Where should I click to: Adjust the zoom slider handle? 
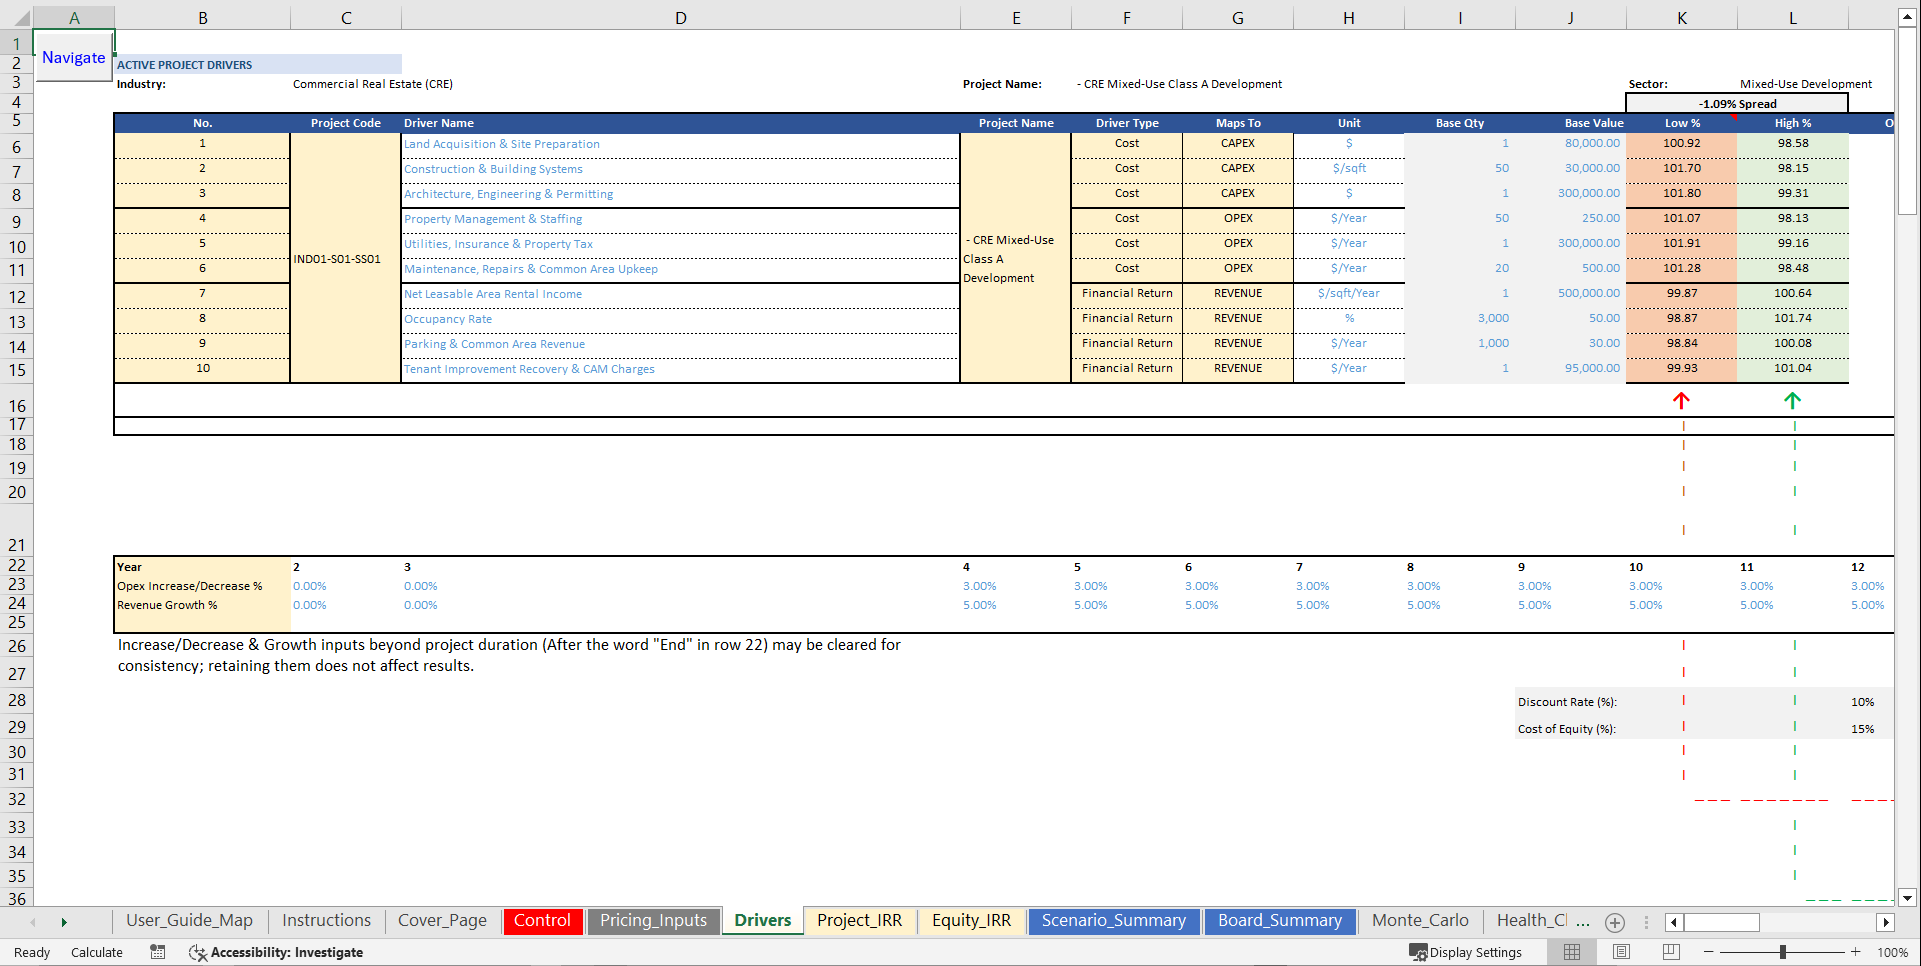pos(1783,952)
